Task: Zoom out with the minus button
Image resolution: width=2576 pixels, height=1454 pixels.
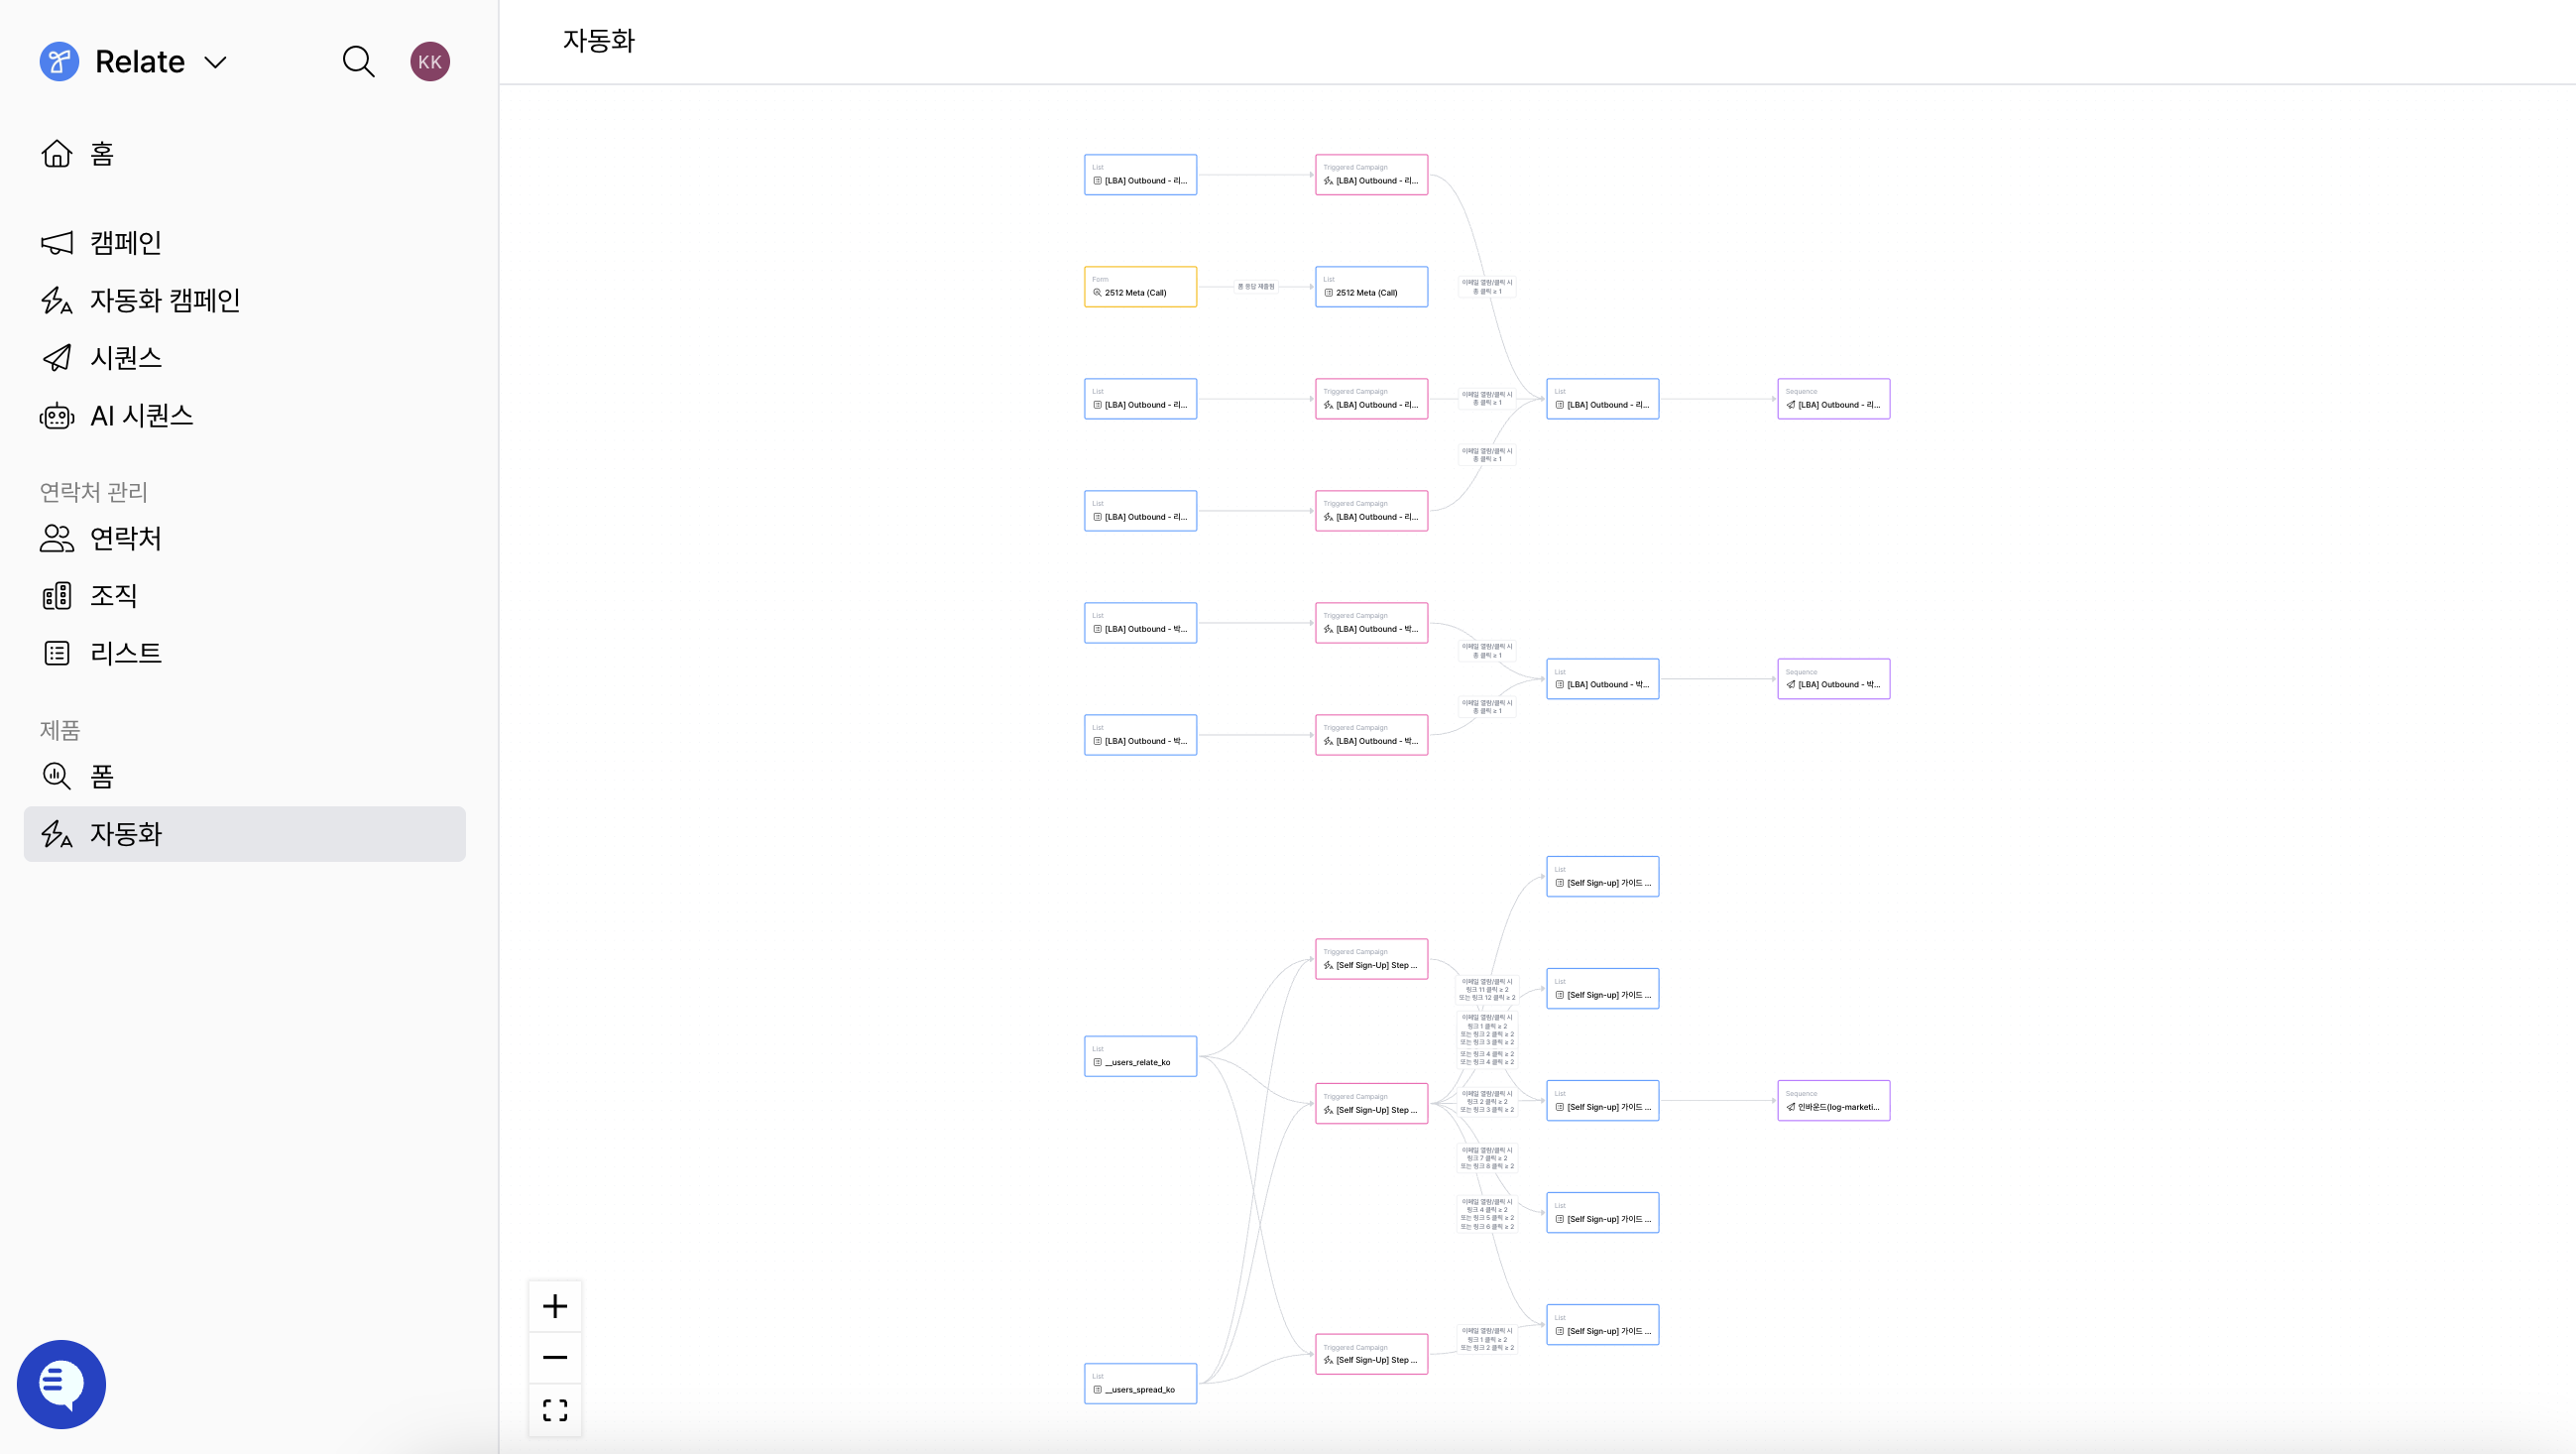Action: click(x=555, y=1357)
